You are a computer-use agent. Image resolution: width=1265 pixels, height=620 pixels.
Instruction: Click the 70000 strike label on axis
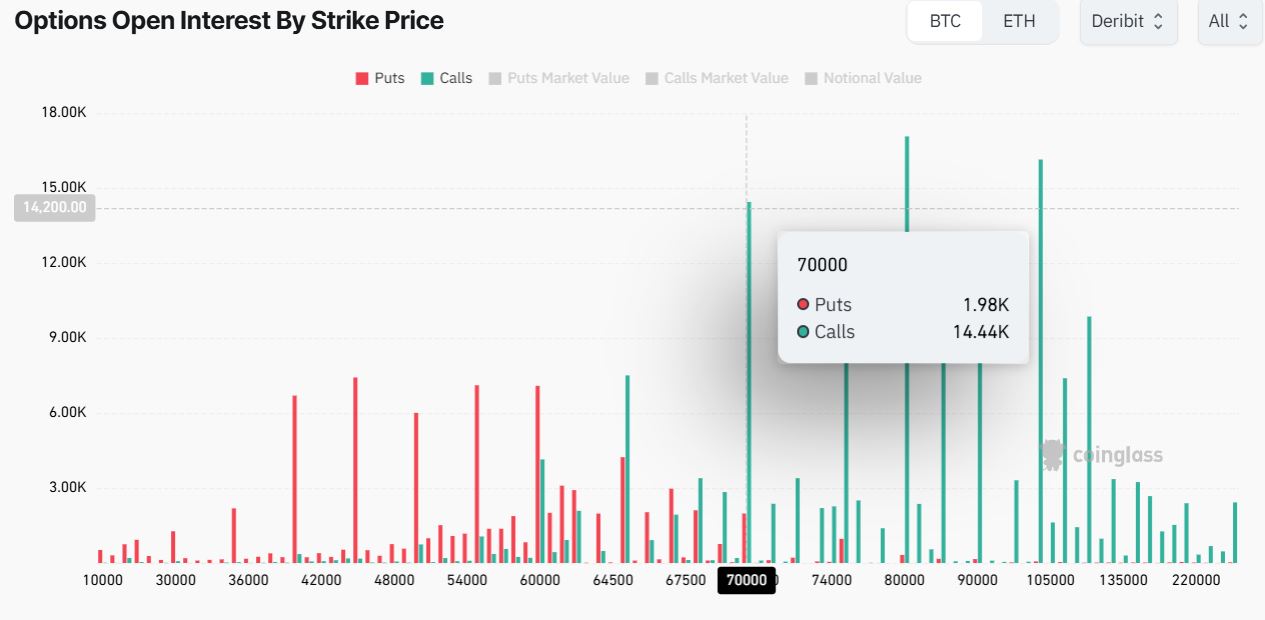point(747,580)
